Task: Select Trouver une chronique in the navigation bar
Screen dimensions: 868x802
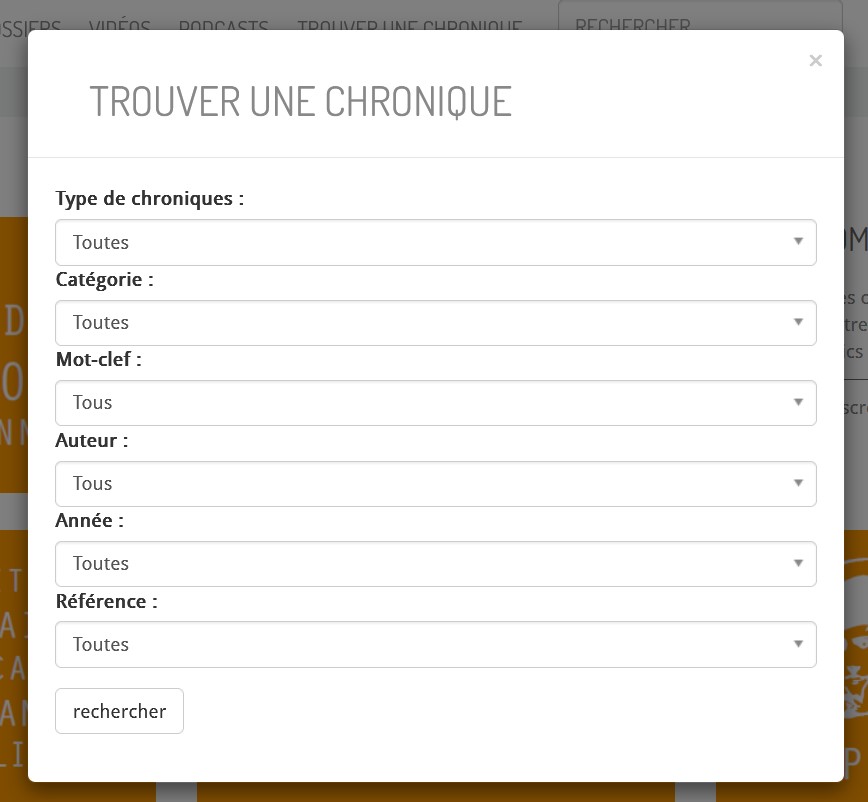Action: (x=409, y=26)
